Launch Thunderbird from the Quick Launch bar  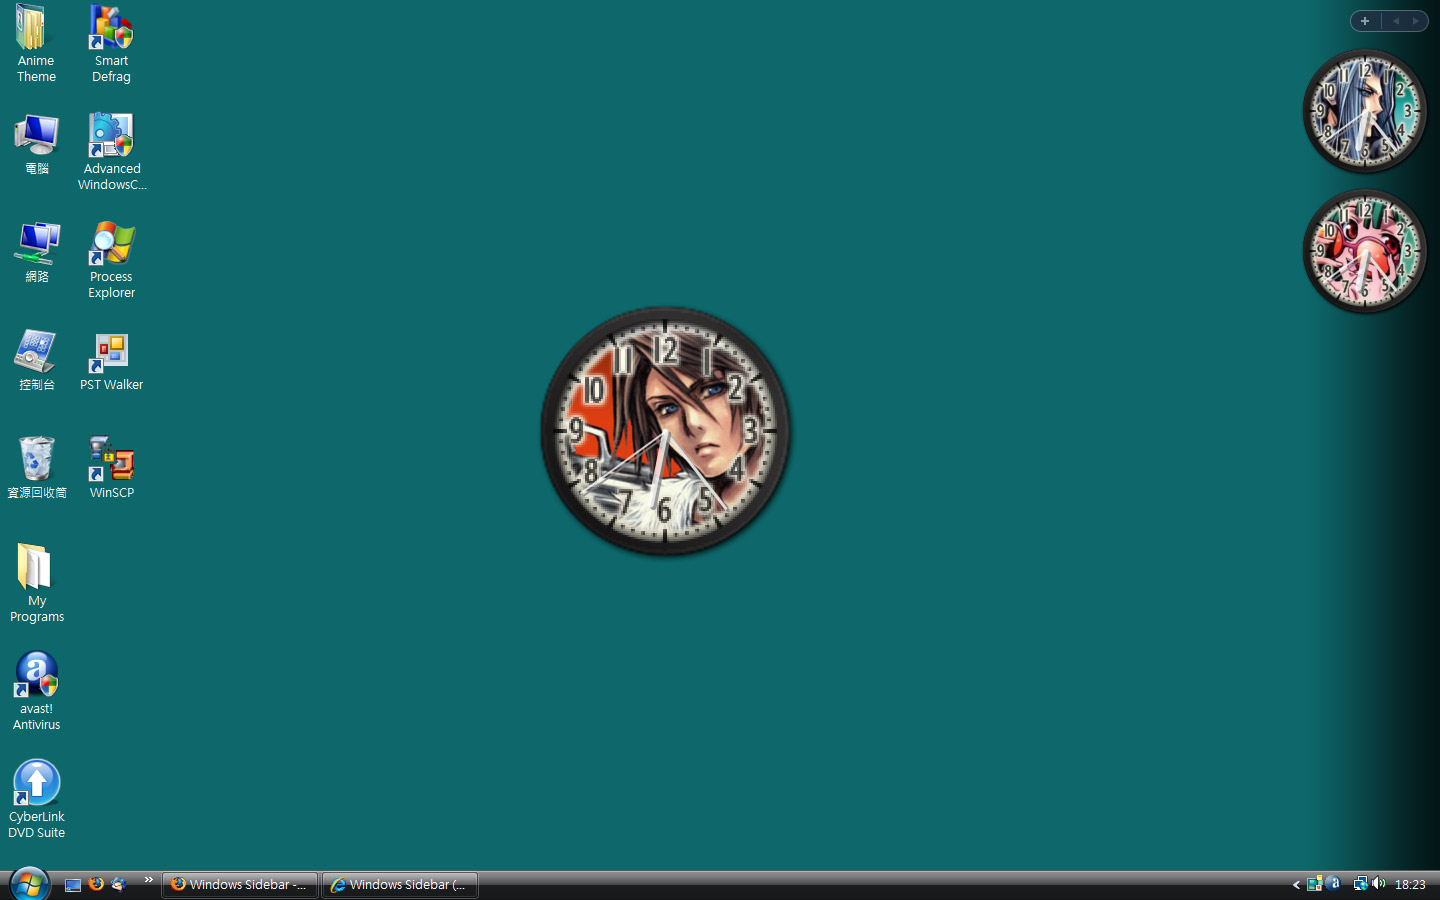(119, 884)
